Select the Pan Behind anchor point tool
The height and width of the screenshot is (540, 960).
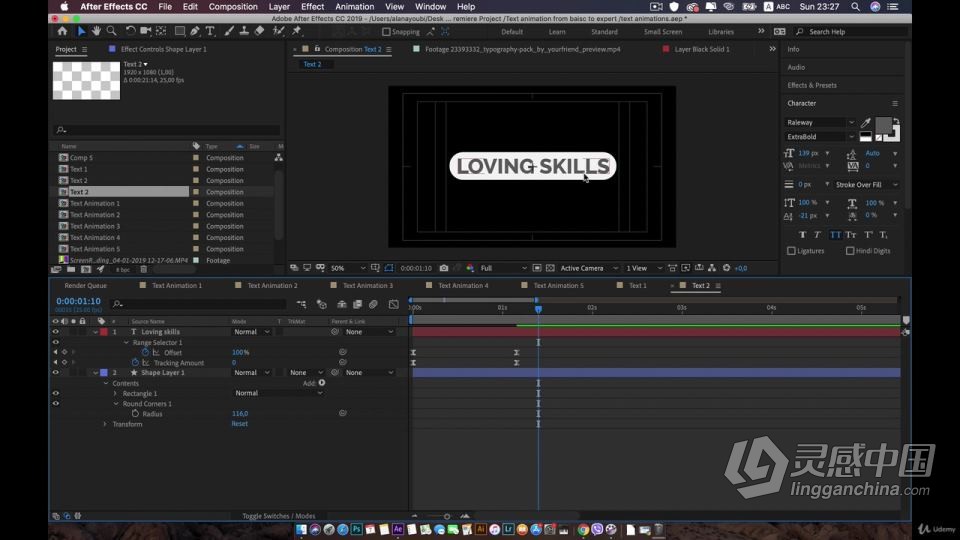[161, 31]
